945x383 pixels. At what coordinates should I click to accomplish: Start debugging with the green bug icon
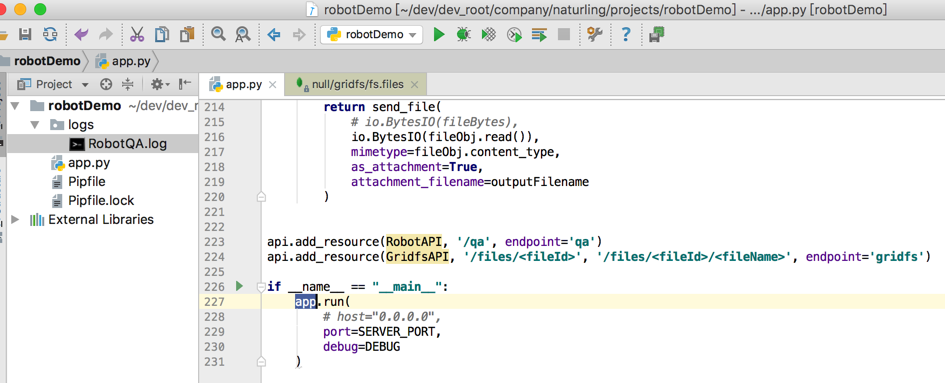point(463,34)
